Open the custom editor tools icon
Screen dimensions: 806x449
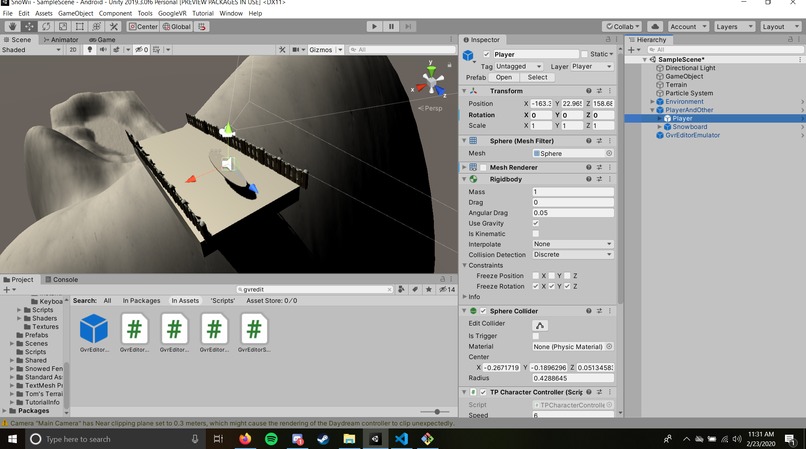tap(114, 27)
